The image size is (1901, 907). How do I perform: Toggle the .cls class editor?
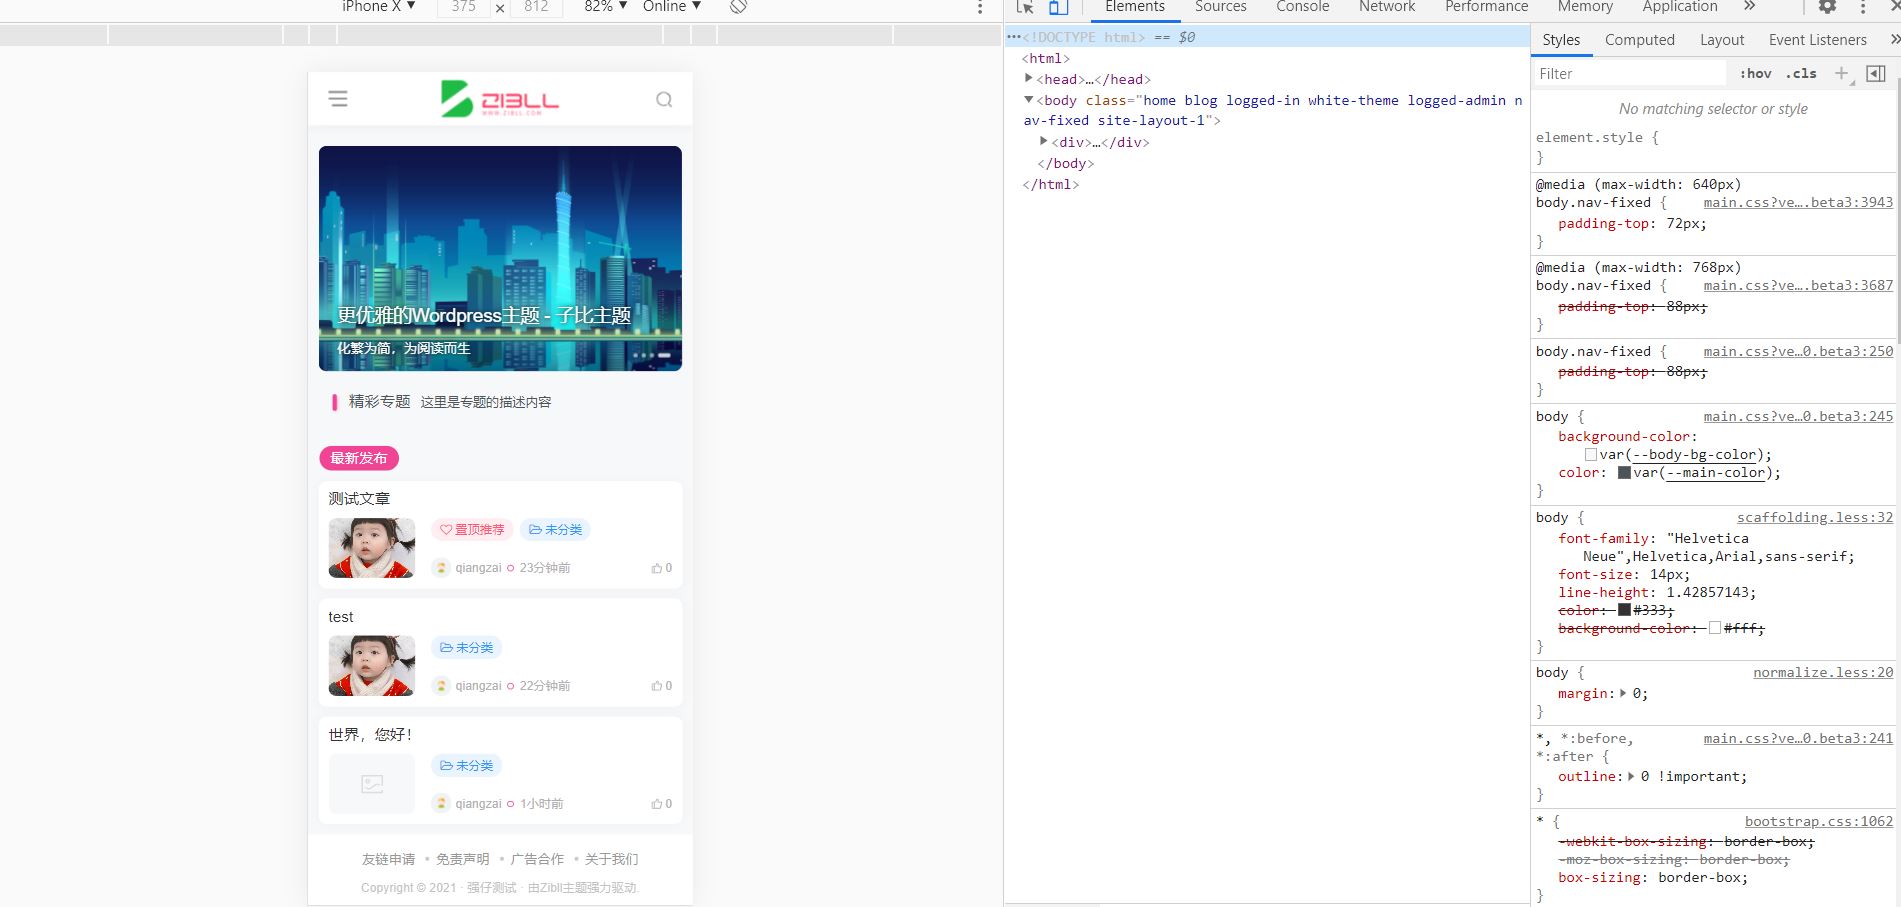[1801, 73]
